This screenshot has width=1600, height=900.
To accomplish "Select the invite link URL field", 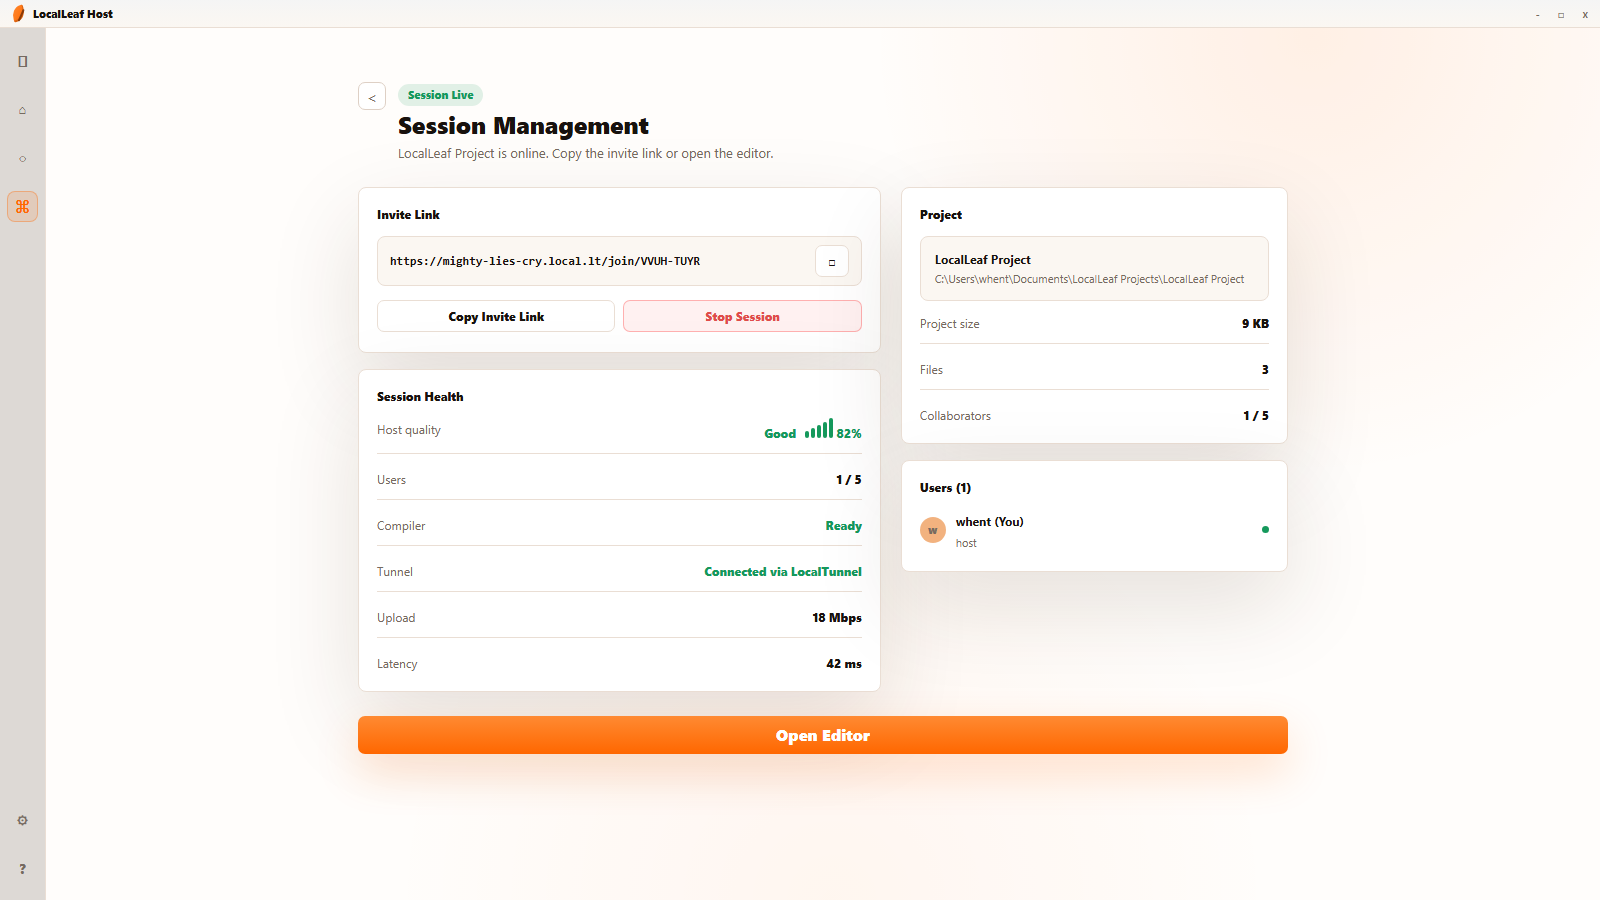I will pyautogui.click(x=619, y=261).
